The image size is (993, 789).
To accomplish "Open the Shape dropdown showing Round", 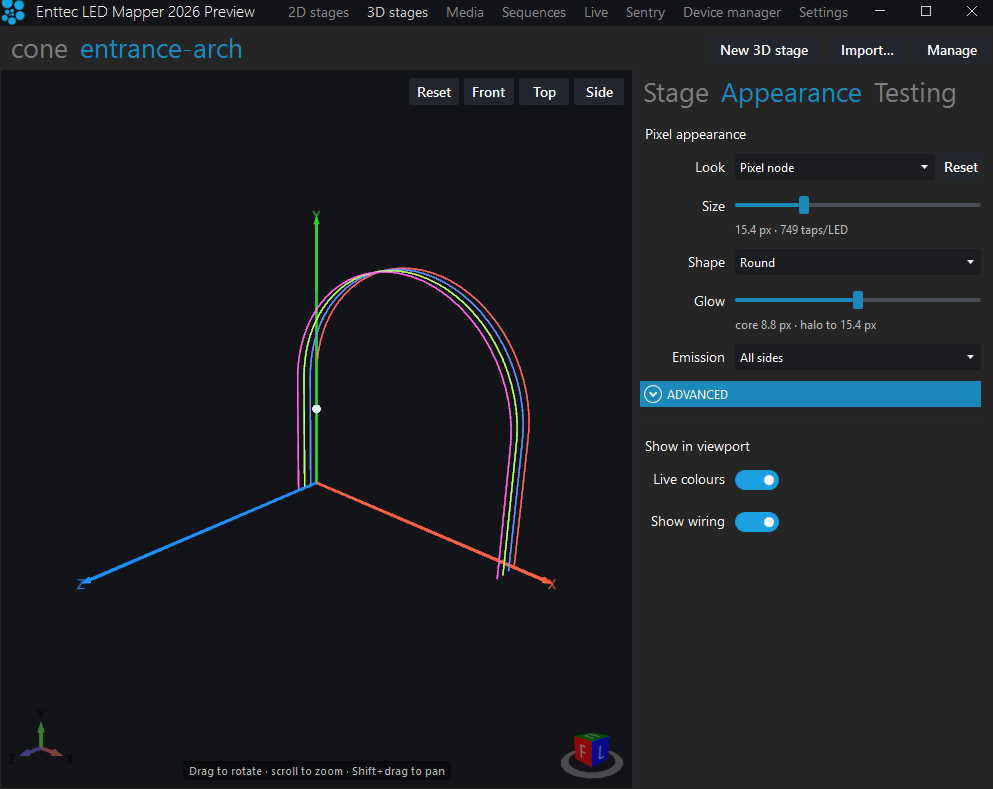I will point(857,262).
